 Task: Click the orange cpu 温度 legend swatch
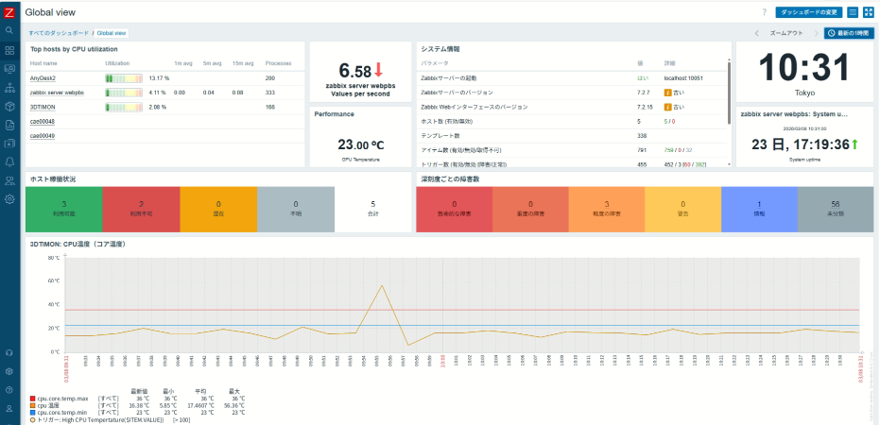(33, 405)
